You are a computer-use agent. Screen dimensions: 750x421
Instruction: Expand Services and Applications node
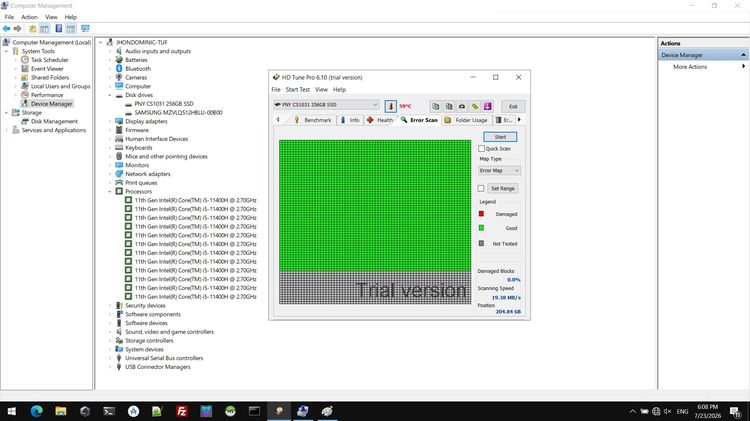point(6,130)
